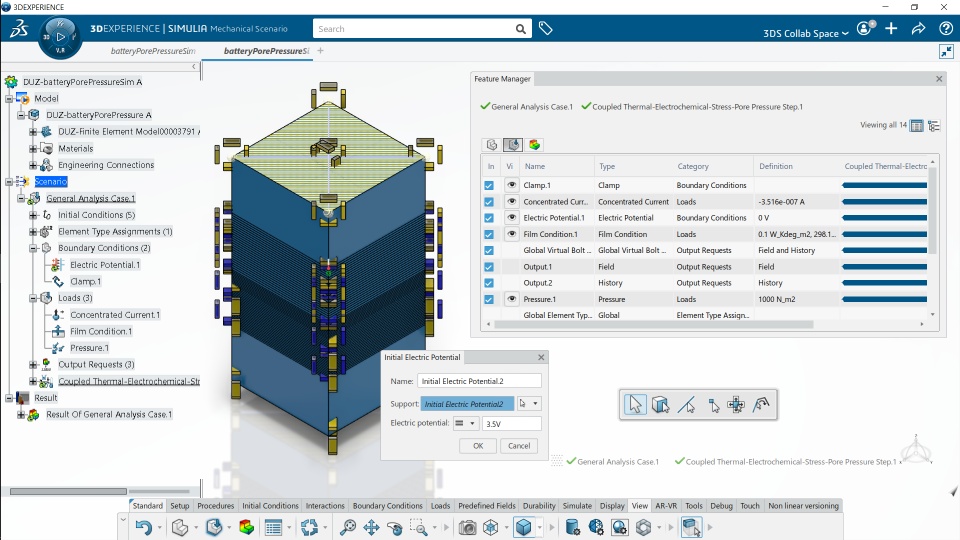This screenshot has width=960, height=540.
Task: Collapse the Boundary Conditions (2) node
Action: pos(33,248)
